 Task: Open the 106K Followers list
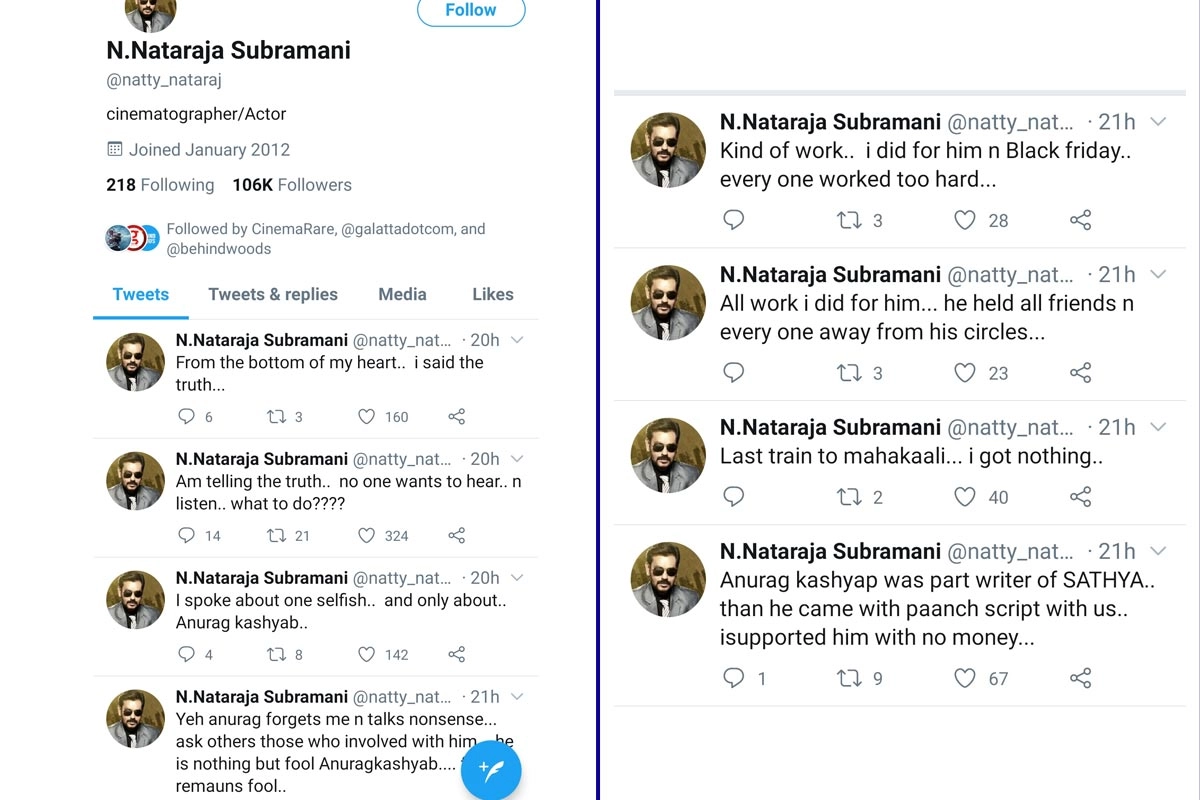pos(292,185)
